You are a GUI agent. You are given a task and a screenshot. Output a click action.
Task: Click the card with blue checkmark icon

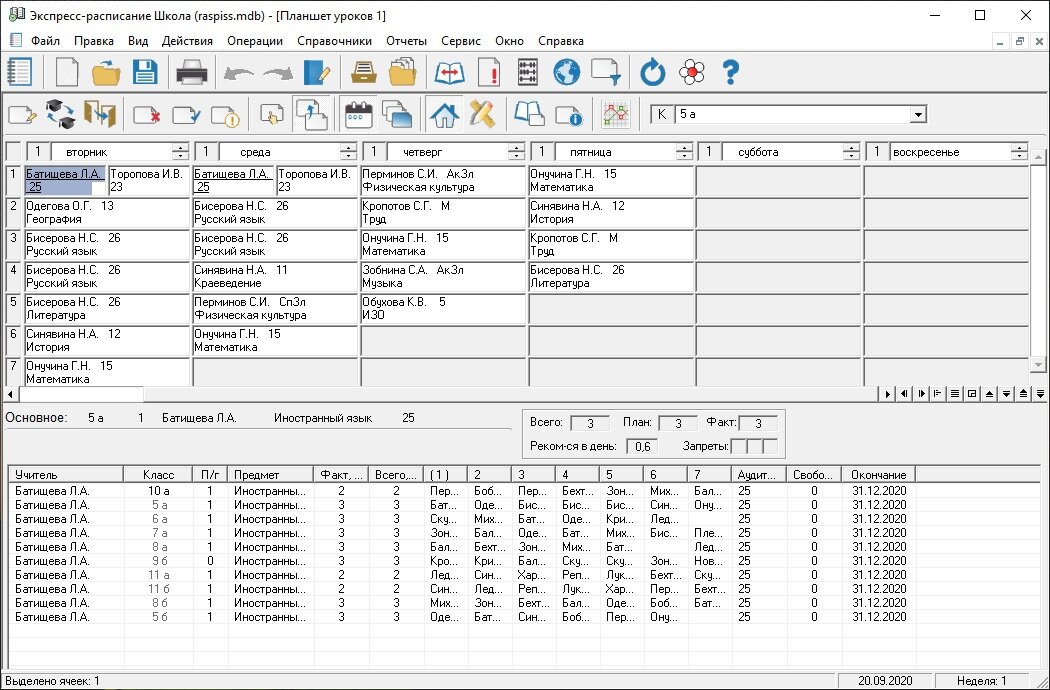point(186,115)
